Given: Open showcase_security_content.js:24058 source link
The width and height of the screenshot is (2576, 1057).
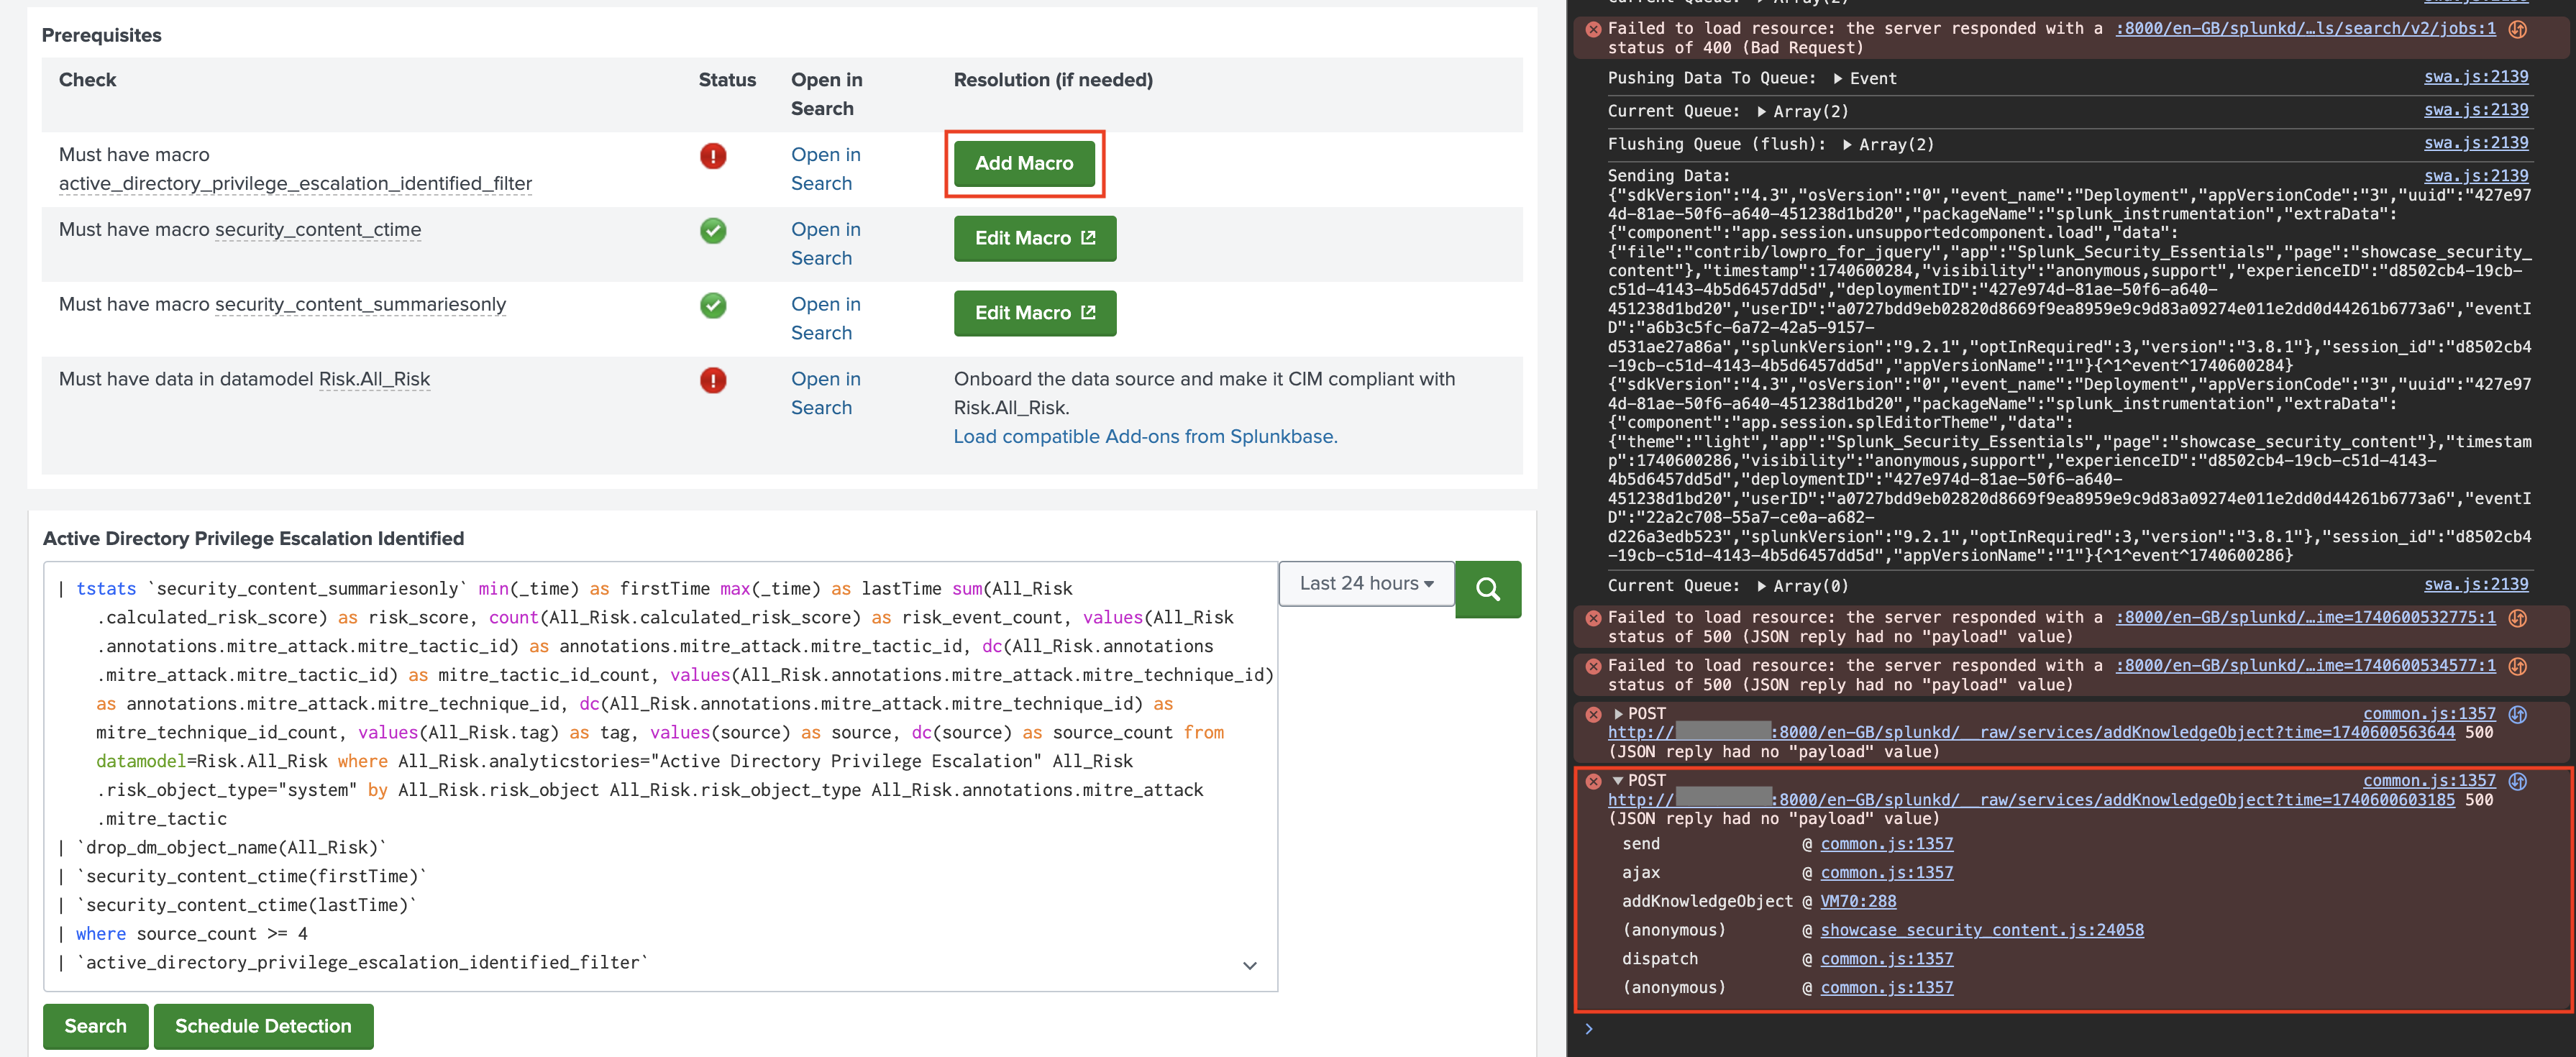Looking at the screenshot, I should [x=1981, y=930].
